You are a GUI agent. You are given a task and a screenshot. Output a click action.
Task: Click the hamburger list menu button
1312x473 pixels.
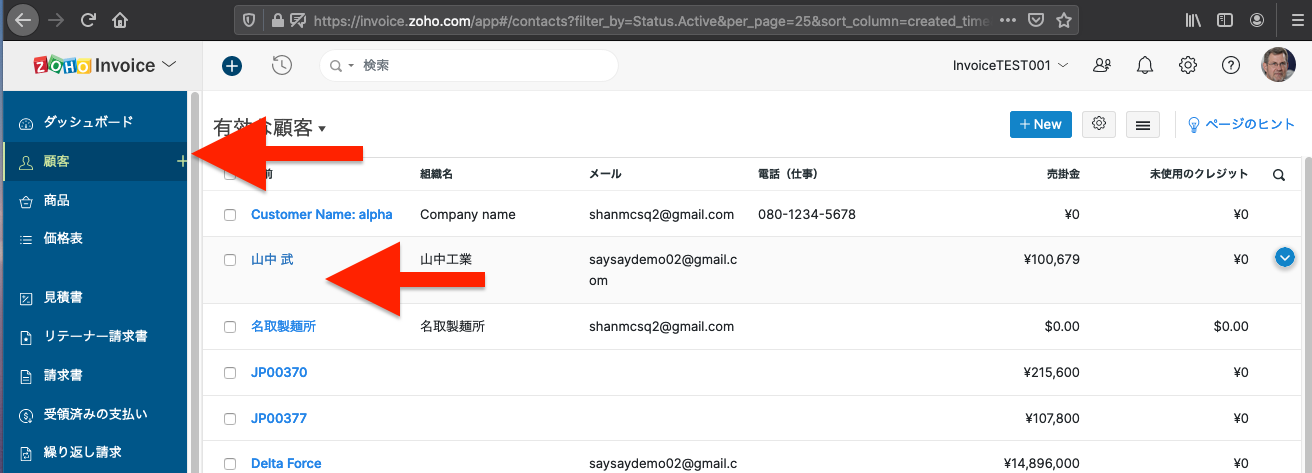point(1143,124)
